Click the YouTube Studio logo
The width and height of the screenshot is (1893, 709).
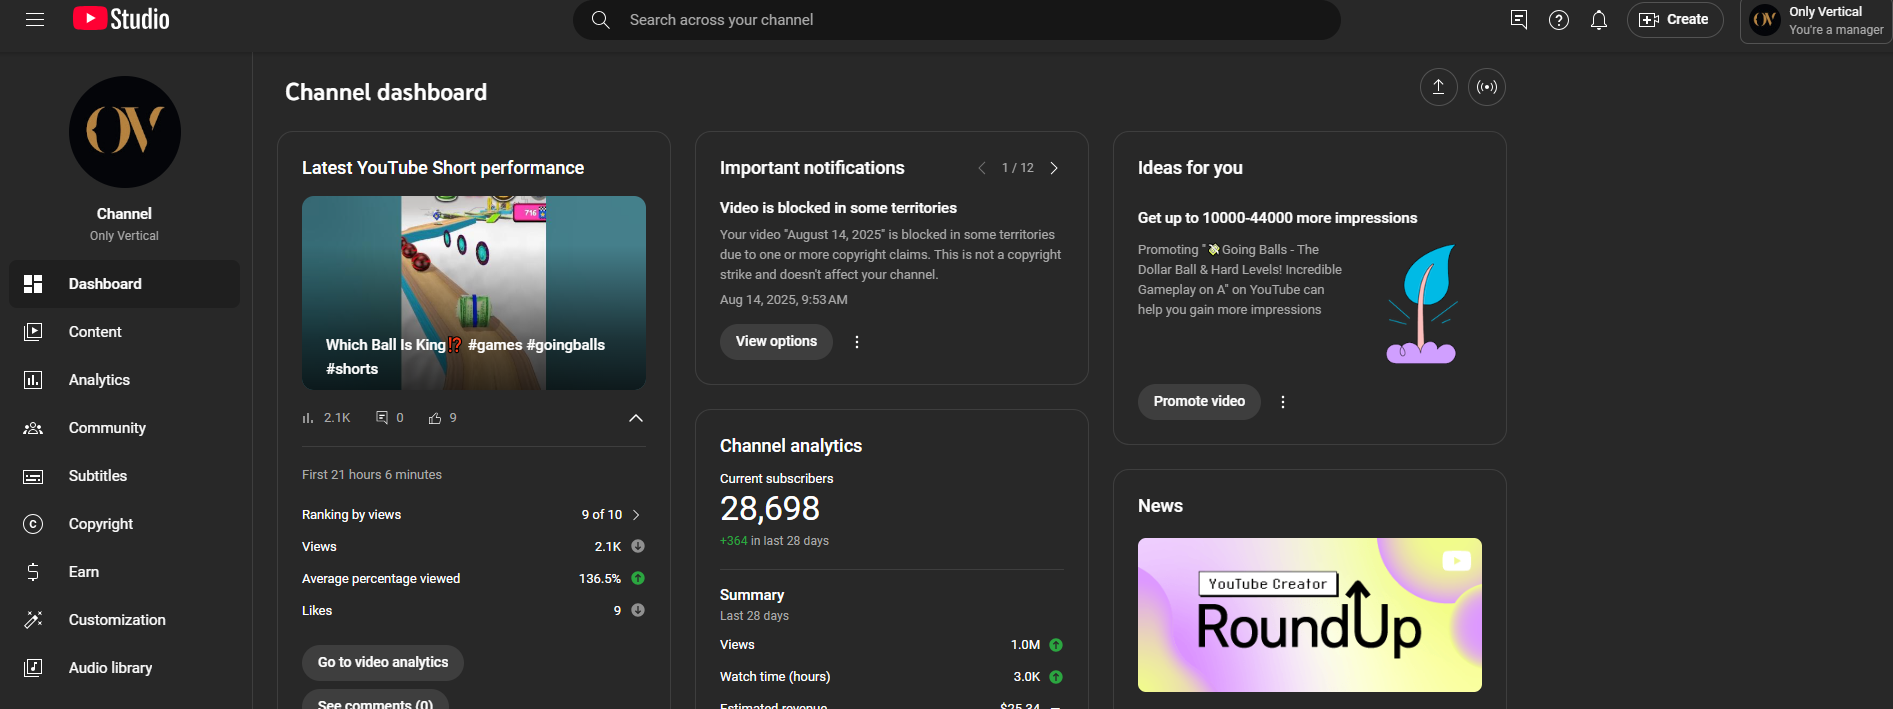121,19
